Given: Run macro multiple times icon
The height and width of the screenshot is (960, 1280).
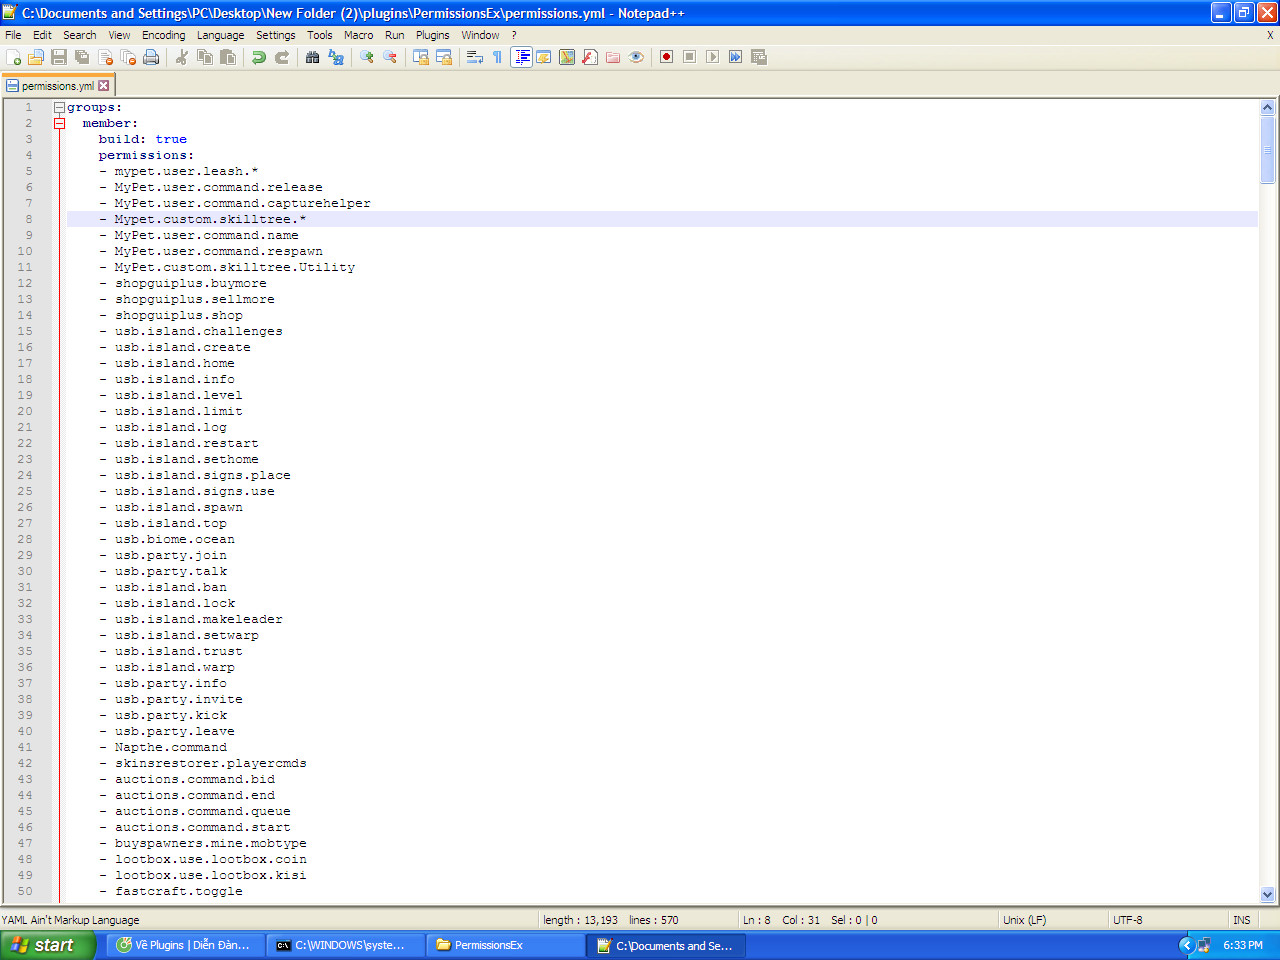Looking at the screenshot, I should pos(736,57).
